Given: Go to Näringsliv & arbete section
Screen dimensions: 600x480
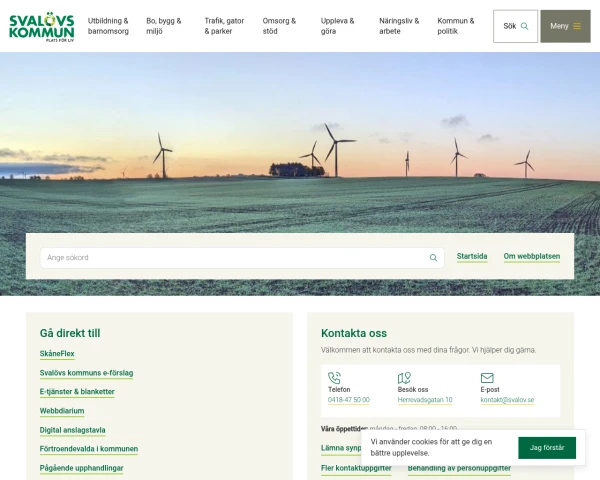Looking at the screenshot, I should tap(399, 26).
